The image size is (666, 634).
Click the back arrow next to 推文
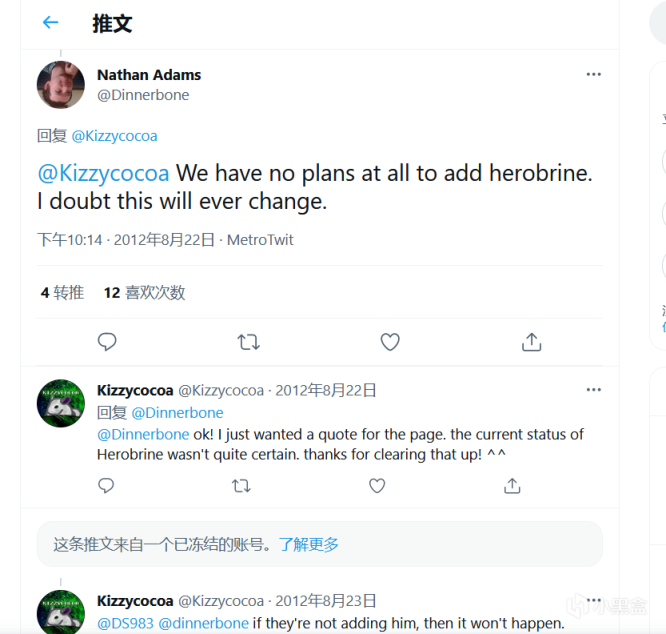tap(51, 23)
